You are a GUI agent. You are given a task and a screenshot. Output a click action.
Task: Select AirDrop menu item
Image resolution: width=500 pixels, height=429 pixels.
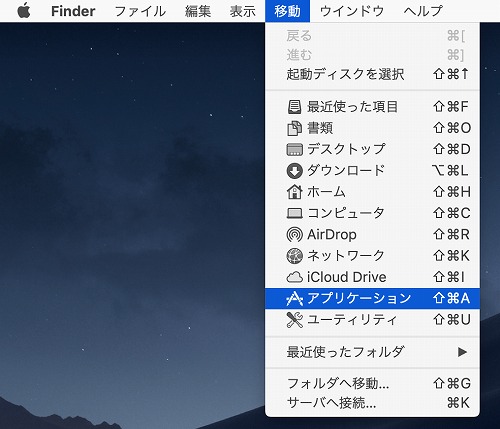point(372,234)
